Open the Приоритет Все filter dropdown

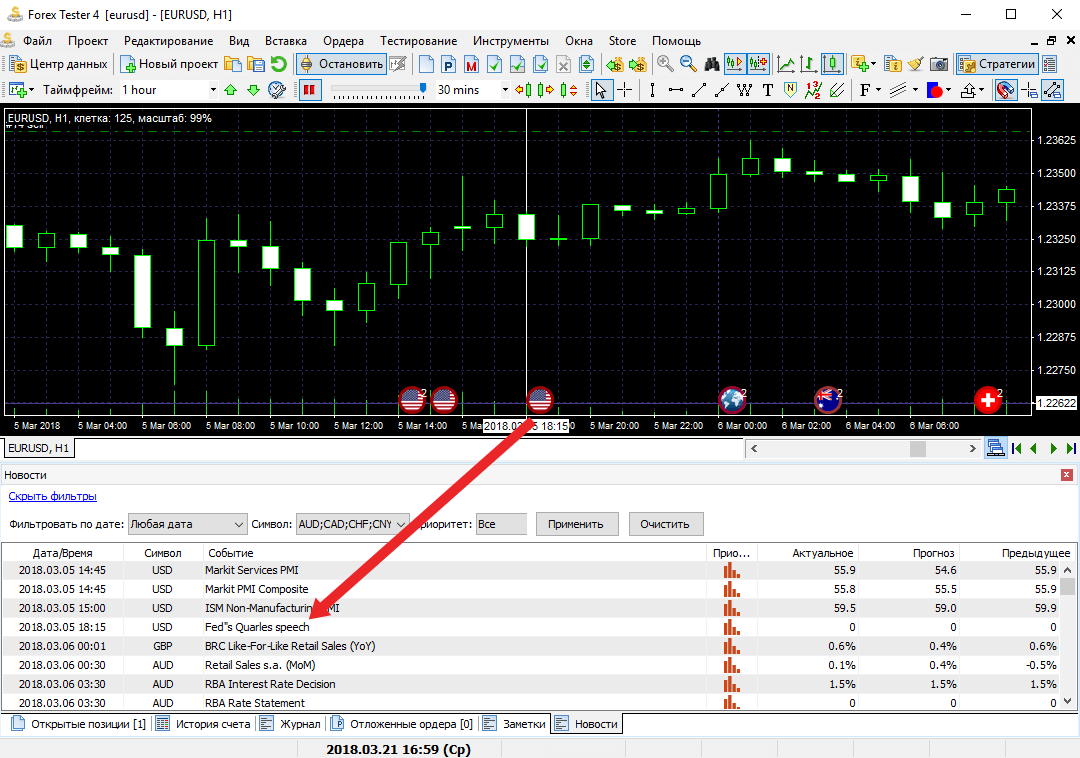point(501,524)
